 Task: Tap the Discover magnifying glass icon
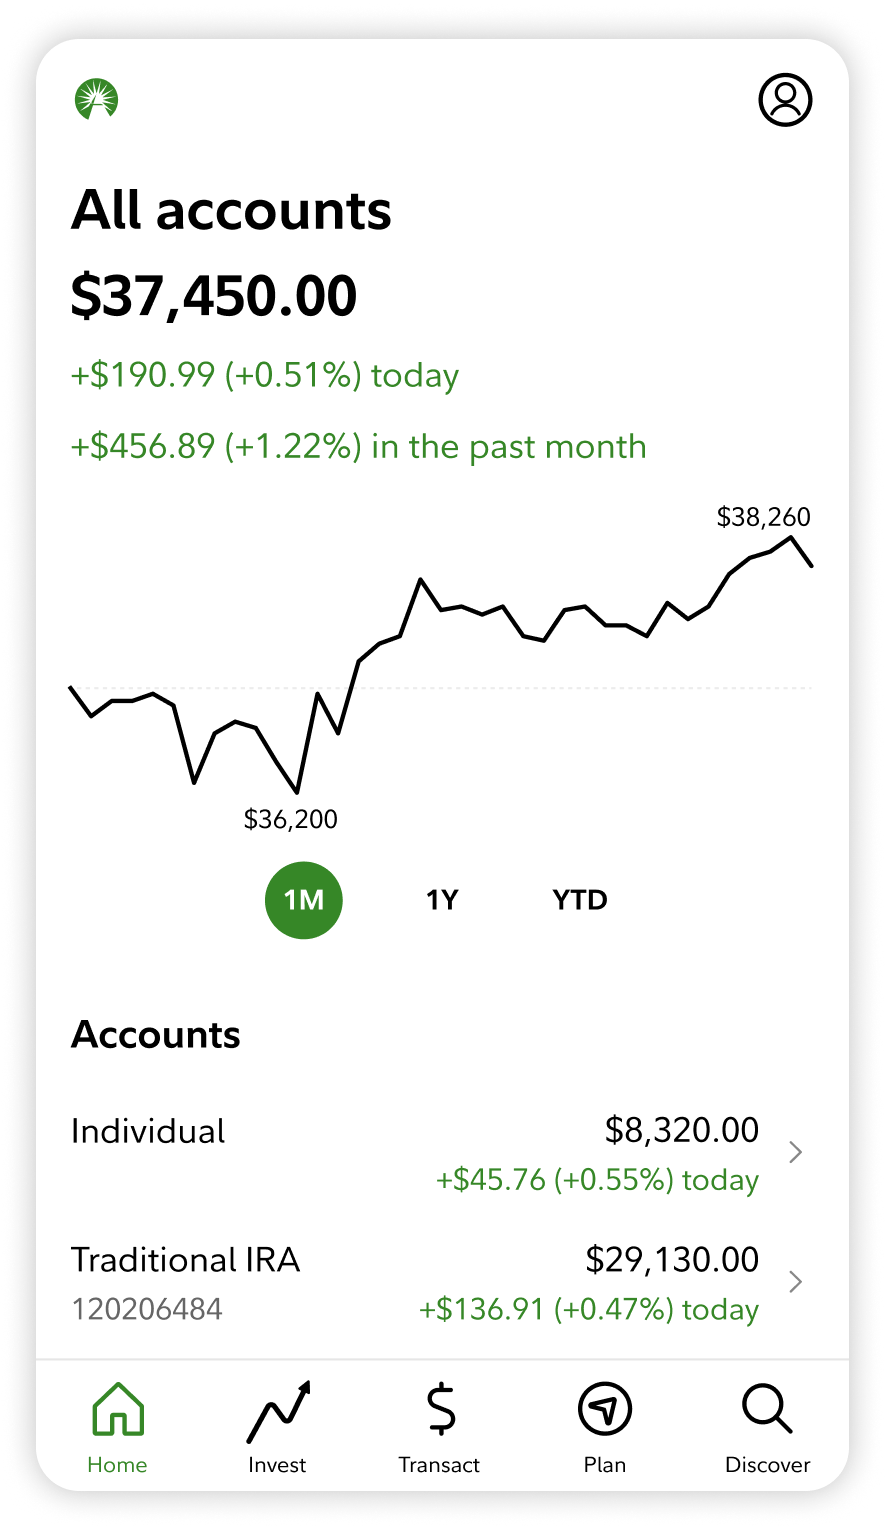[767, 1410]
